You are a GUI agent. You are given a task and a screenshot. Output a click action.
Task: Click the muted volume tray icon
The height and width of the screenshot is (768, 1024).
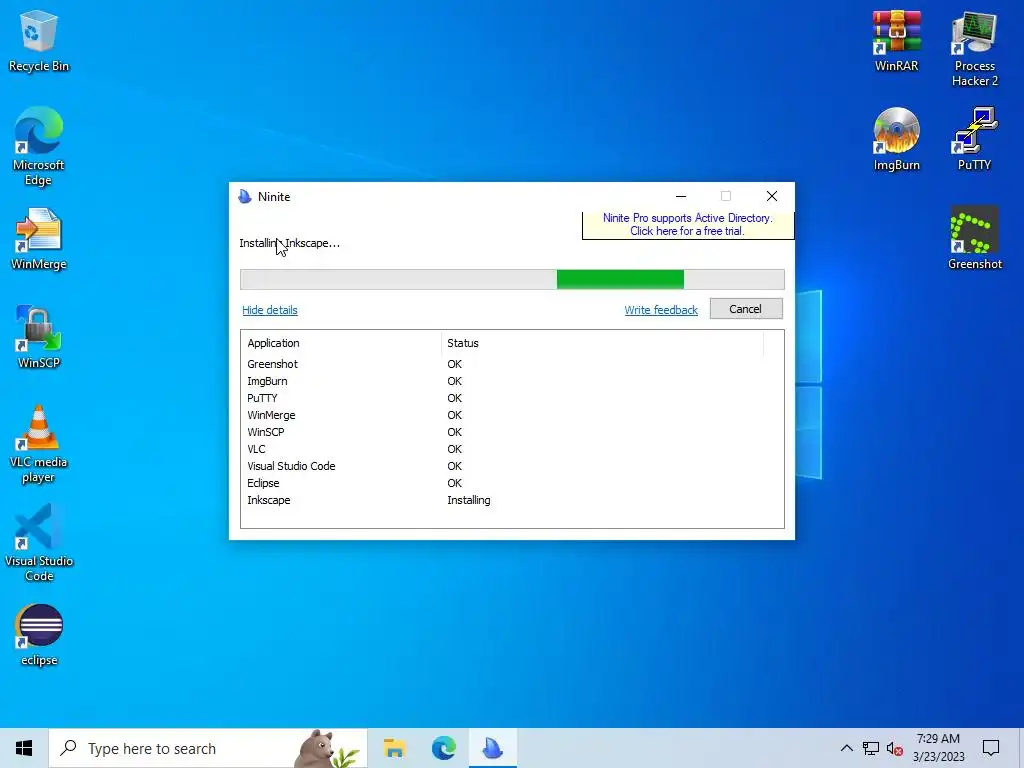895,748
